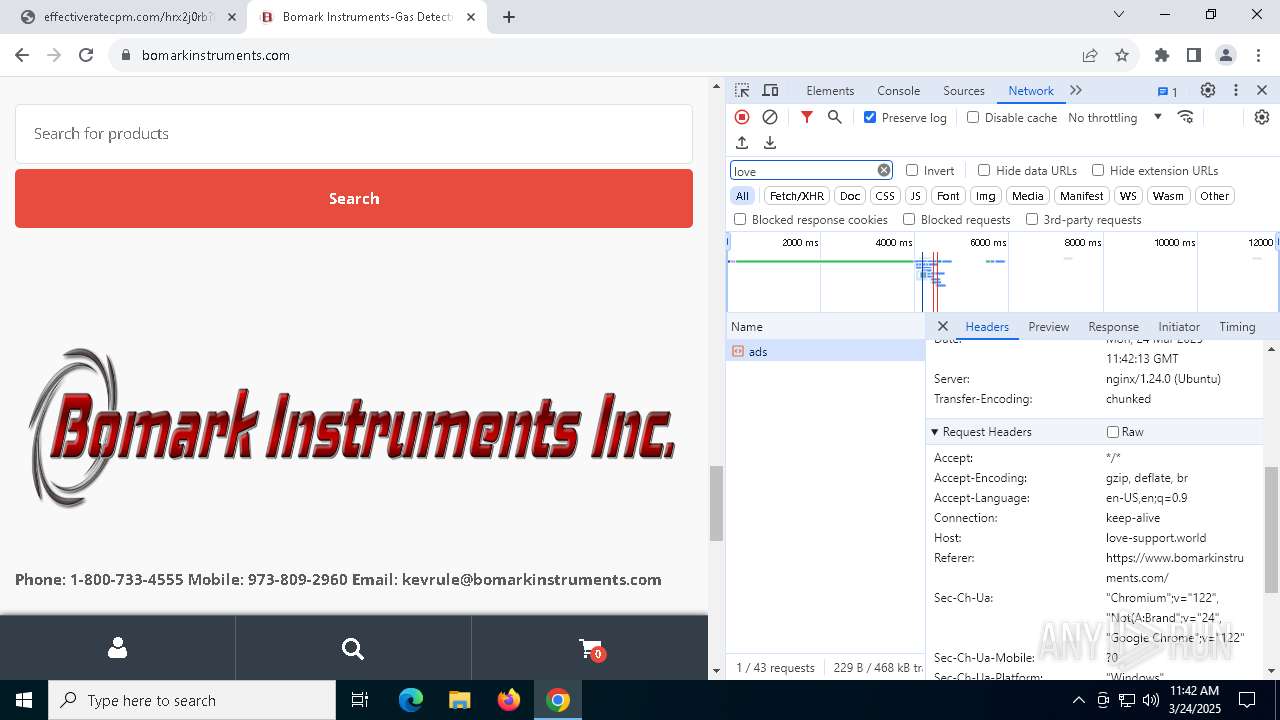Open Windows Task View
The height and width of the screenshot is (720, 1280).
[361, 700]
